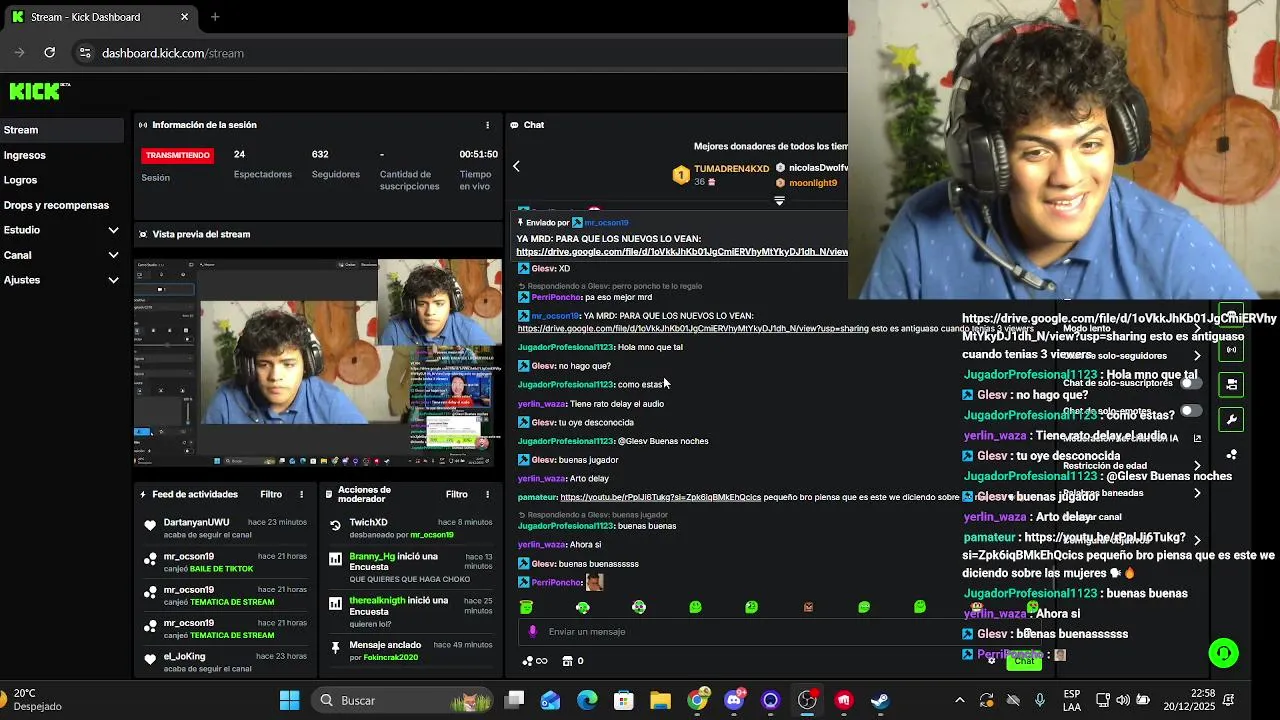Screen dimensions: 1280x720
Task: Open the green support headset button
Action: [1223, 653]
